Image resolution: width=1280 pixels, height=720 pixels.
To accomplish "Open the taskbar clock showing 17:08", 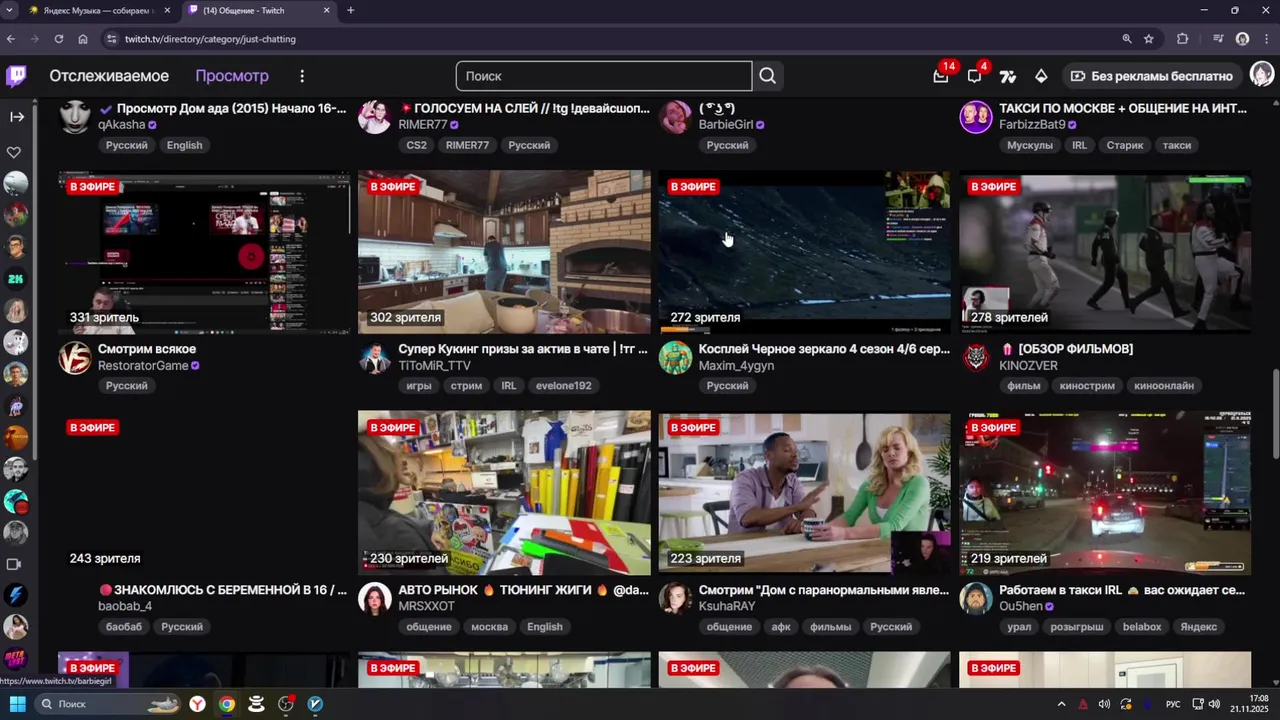I will pos(1250,704).
